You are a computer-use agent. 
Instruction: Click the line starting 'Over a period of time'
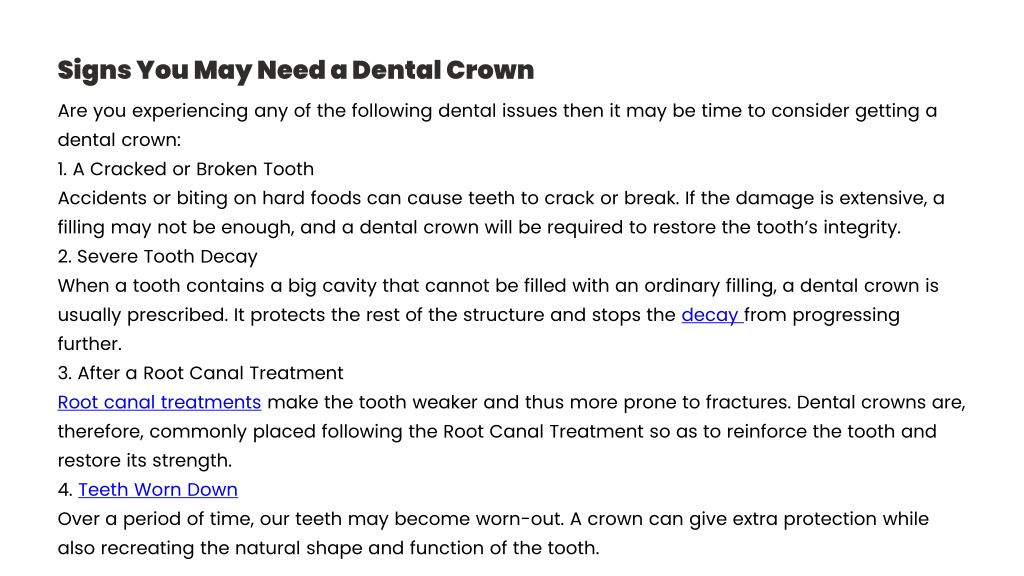coord(493,519)
